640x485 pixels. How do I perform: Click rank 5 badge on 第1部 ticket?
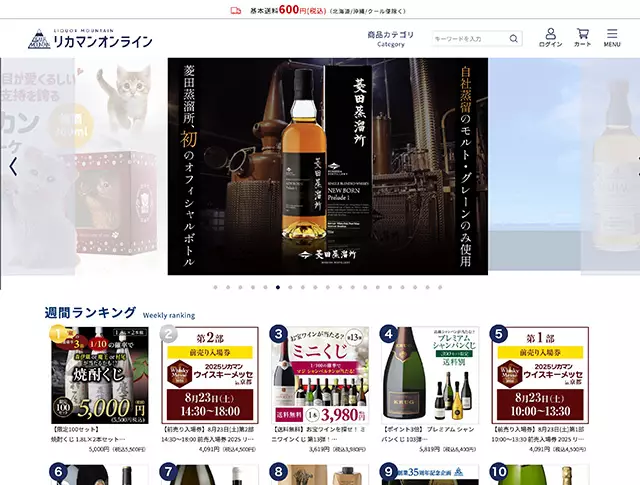pyautogui.click(x=498, y=334)
